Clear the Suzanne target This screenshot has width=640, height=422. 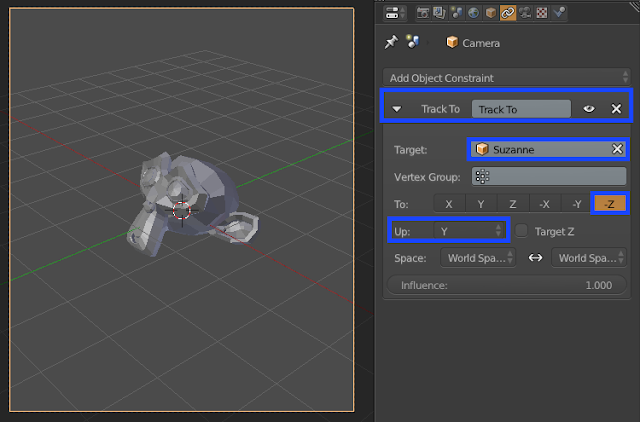(618, 149)
